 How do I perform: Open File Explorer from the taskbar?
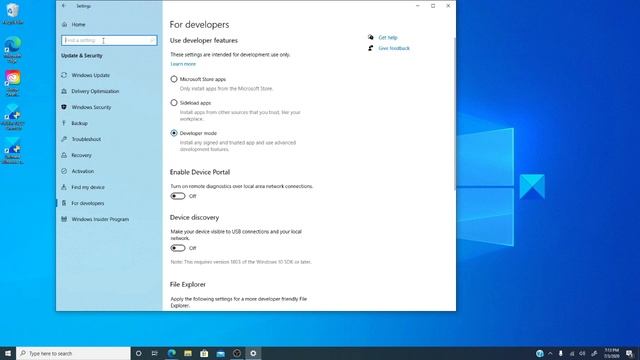[x=188, y=353]
